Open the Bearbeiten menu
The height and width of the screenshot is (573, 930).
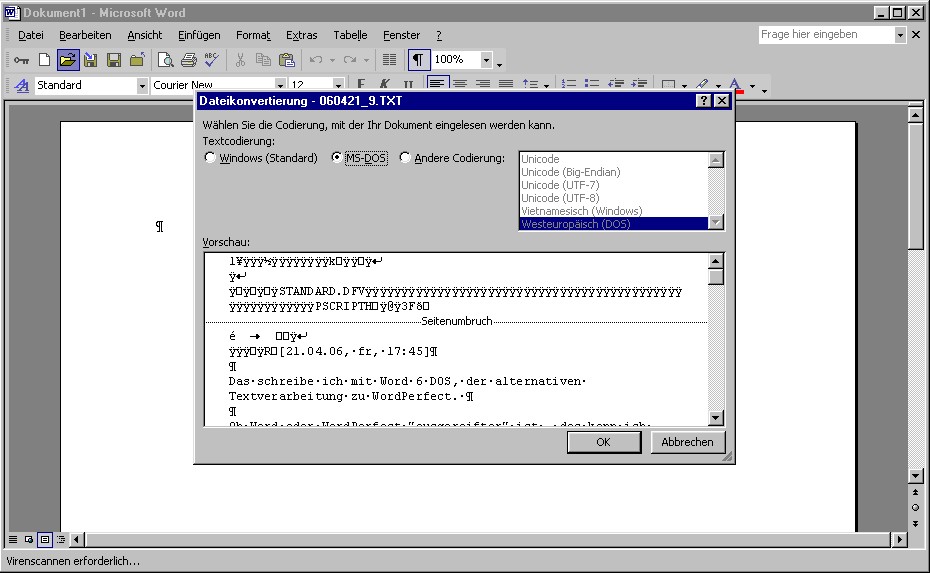coord(85,36)
